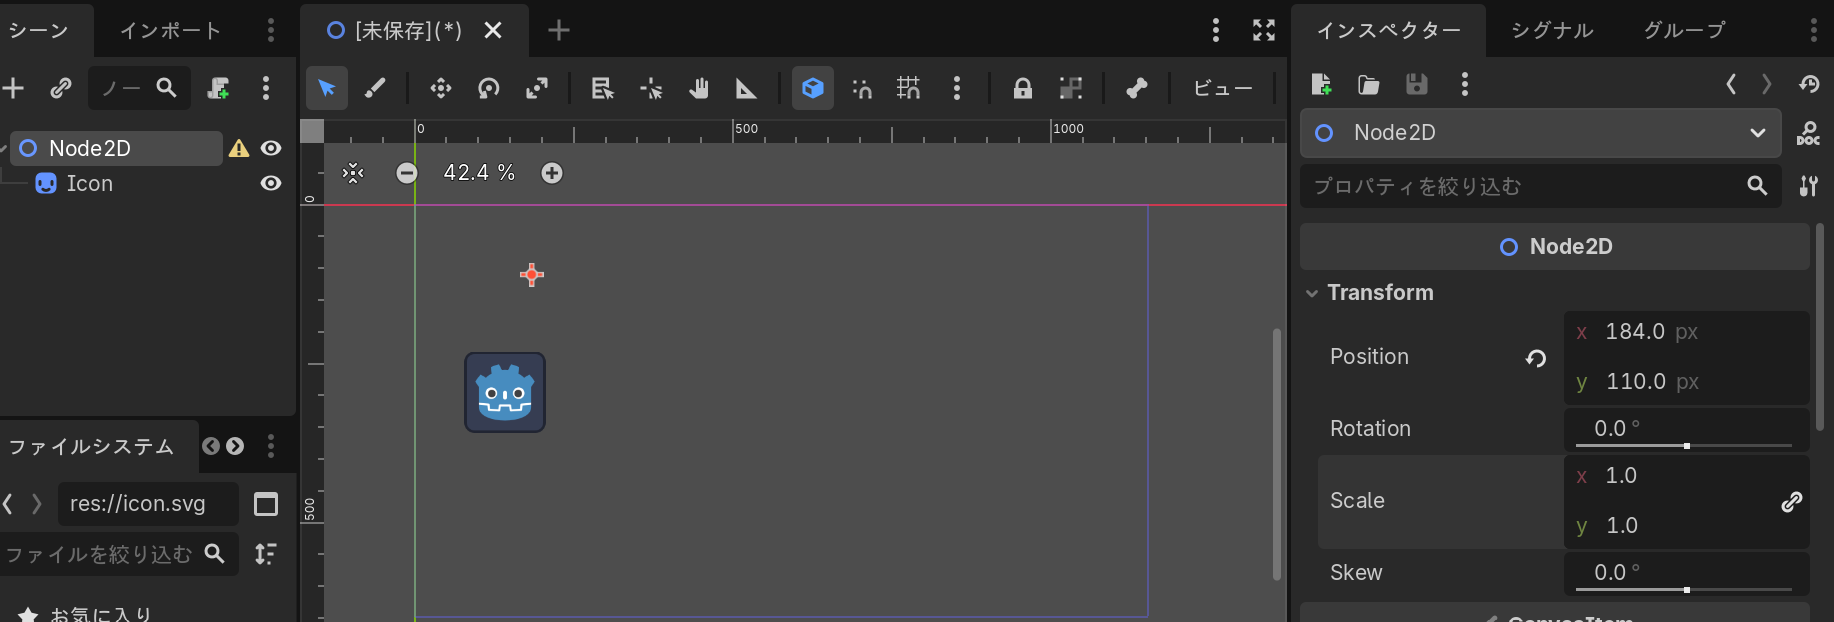Zoom in on the viewport
1834x622 pixels.
[552, 173]
